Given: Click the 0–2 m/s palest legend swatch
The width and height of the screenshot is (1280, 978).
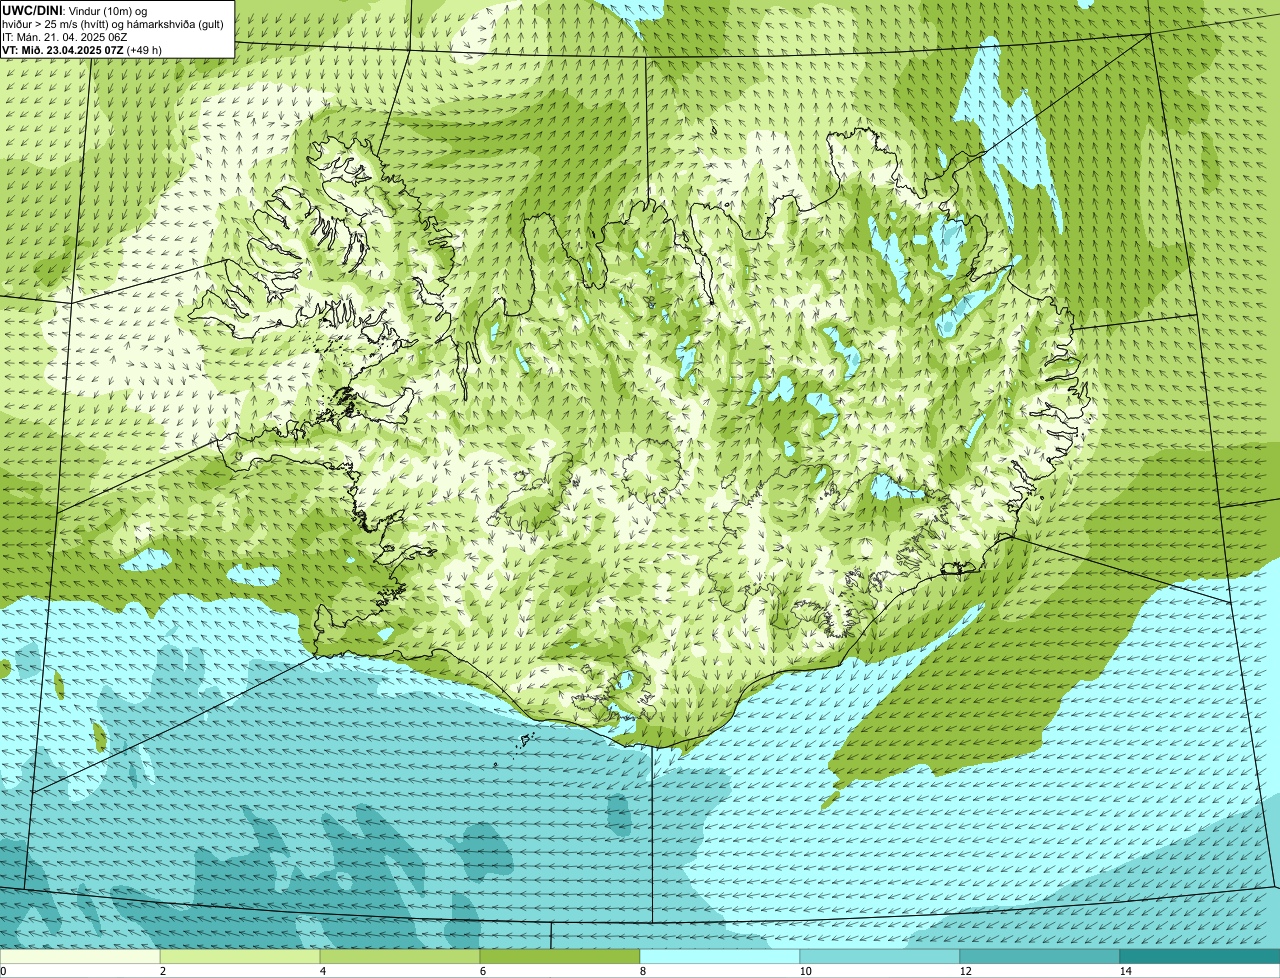Looking at the screenshot, I should (80, 956).
